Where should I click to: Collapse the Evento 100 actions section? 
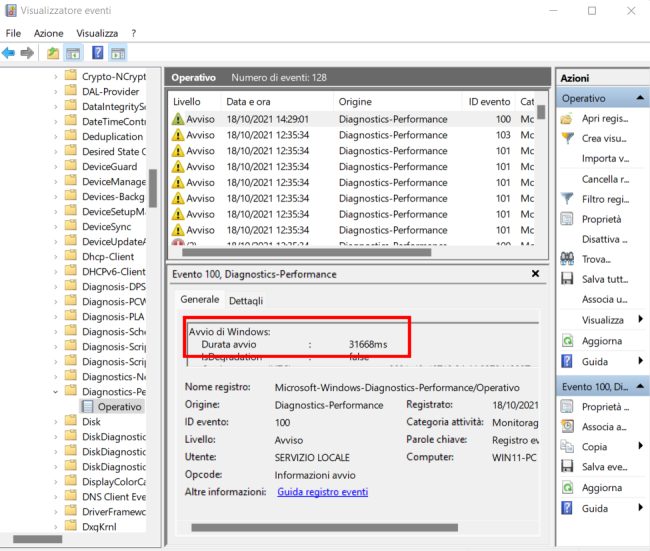coord(640,386)
